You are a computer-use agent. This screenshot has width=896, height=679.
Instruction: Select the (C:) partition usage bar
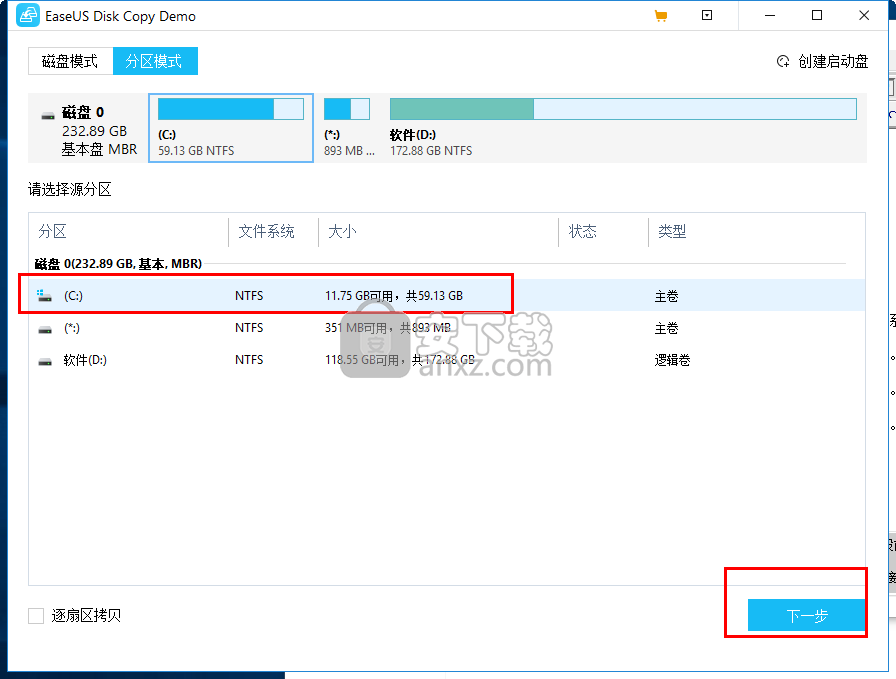click(231, 109)
